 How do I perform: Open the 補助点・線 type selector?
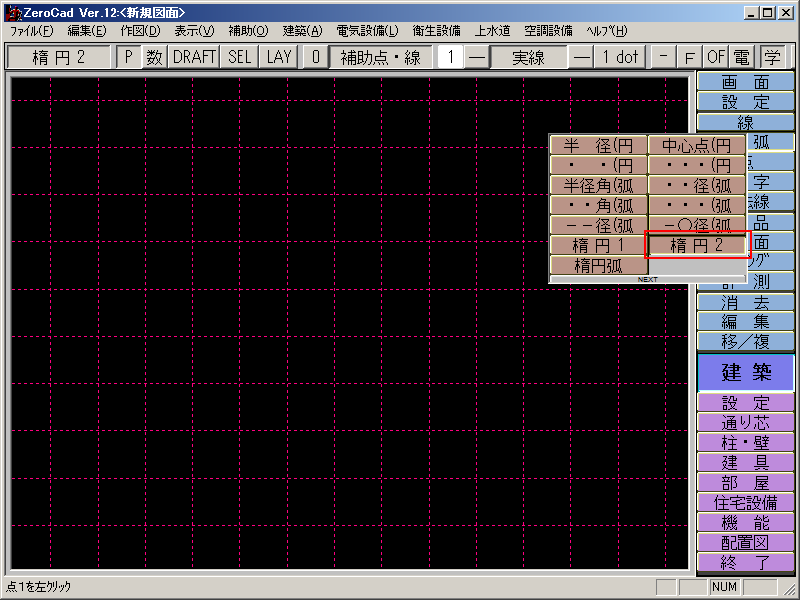[380, 57]
